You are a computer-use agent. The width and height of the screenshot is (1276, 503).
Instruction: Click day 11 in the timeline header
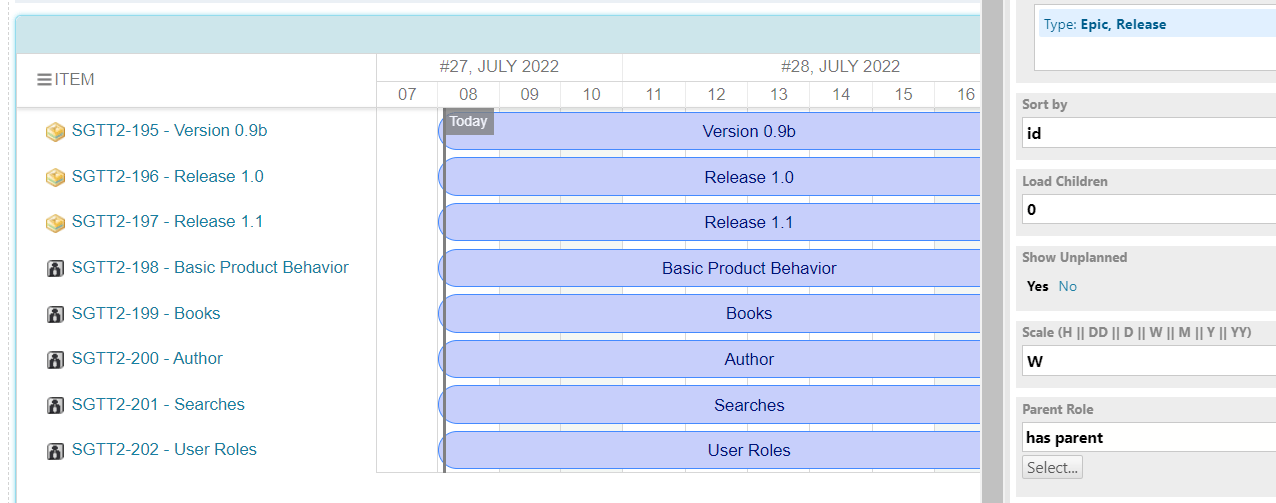pos(654,94)
